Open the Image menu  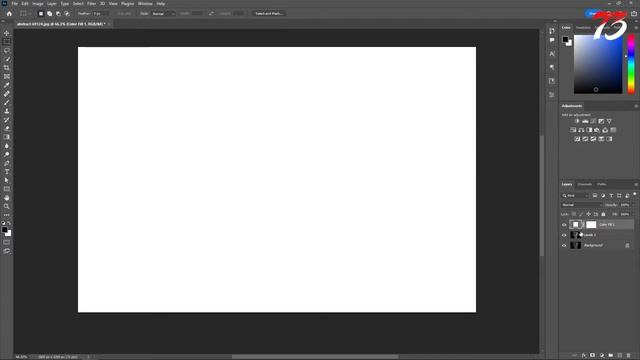[38, 4]
